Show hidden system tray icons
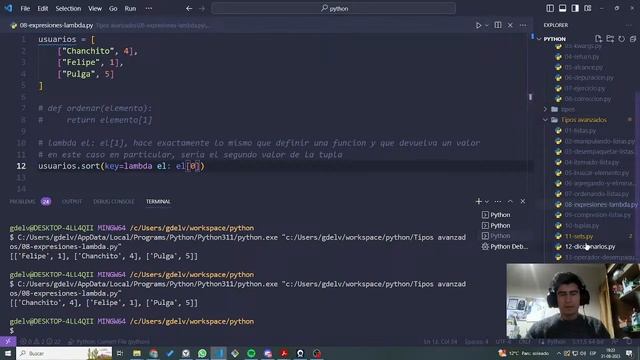640x360 pixels. click(x=559, y=353)
